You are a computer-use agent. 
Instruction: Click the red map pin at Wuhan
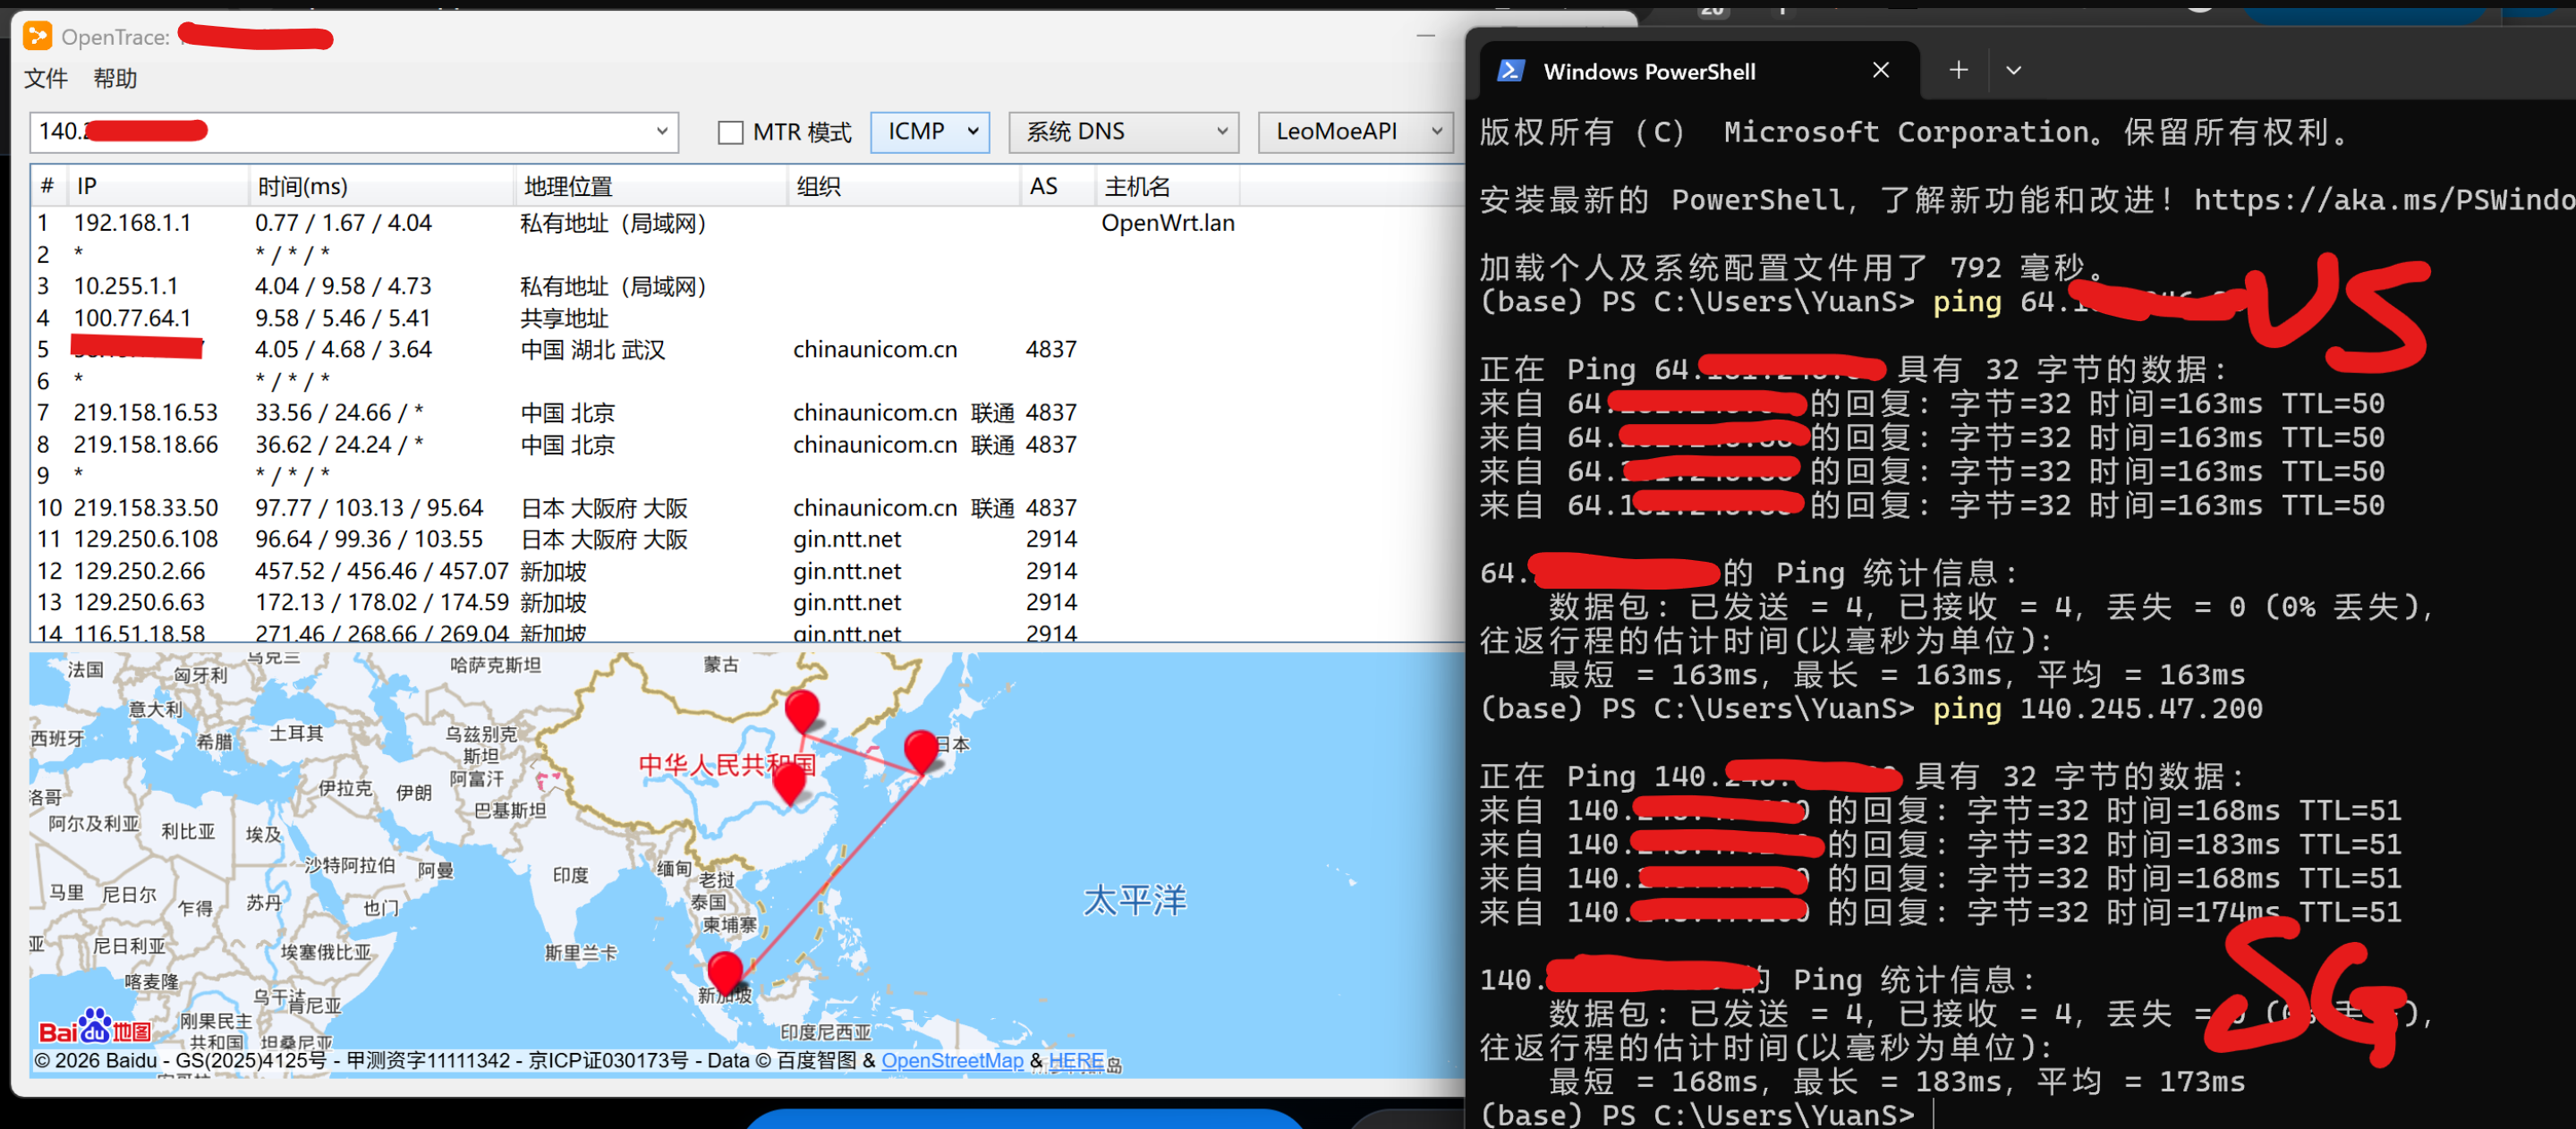click(x=789, y=782)
